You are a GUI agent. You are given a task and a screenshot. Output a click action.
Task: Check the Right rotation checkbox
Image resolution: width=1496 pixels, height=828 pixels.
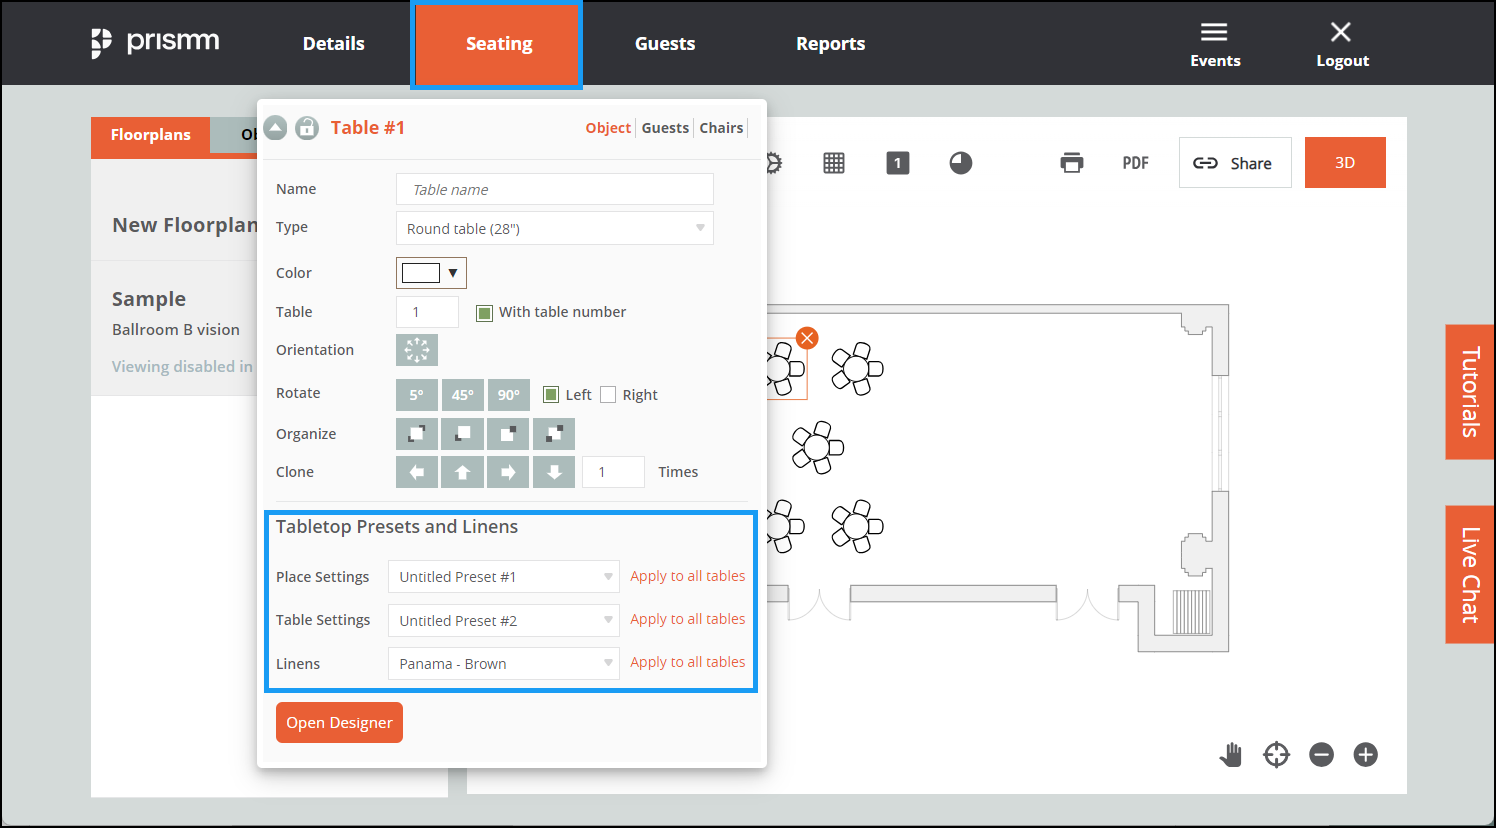pyautogui.click(x=608, y=395)
